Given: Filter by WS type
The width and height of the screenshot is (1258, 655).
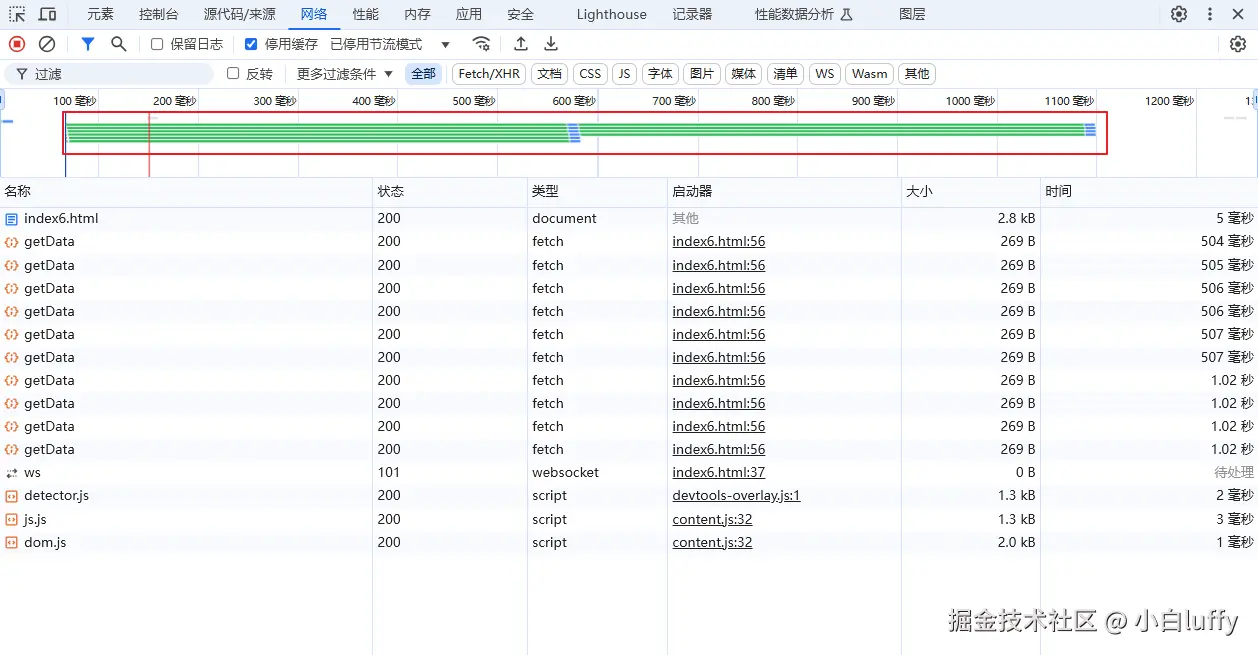Looking at the screenshot, I should tap(824, 74).
